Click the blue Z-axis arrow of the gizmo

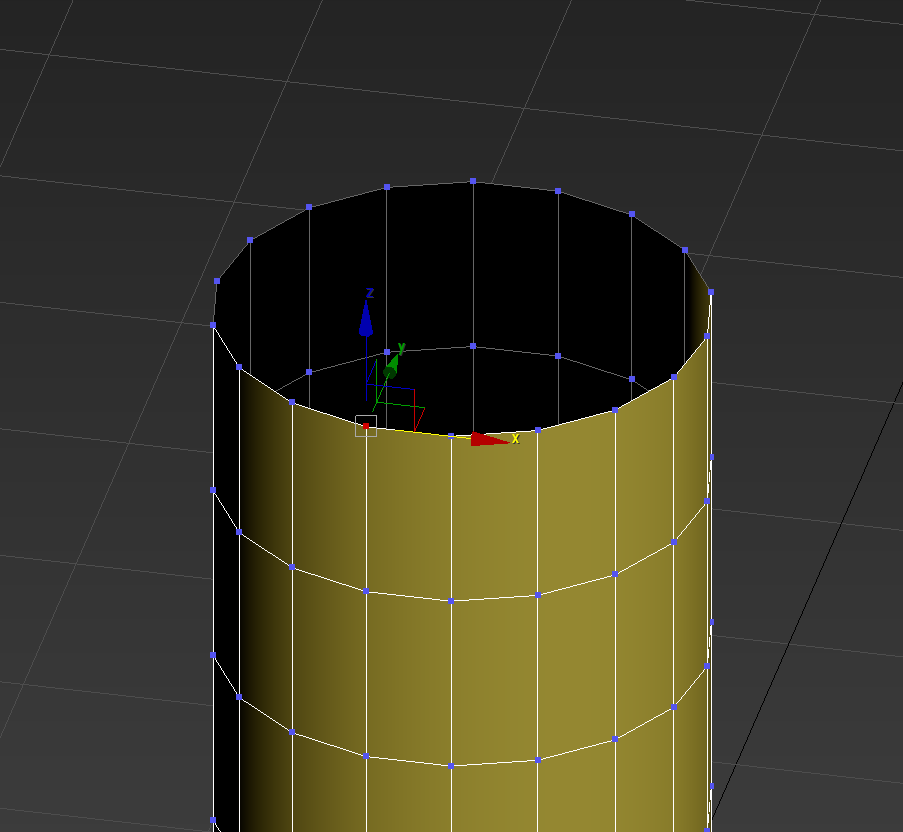366,318
